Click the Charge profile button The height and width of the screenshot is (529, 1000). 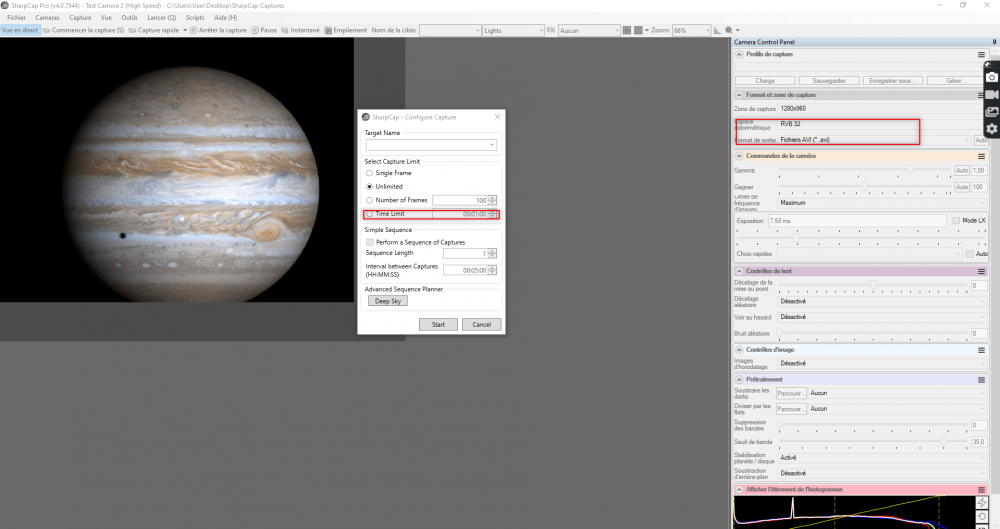(x=765, y=80)
